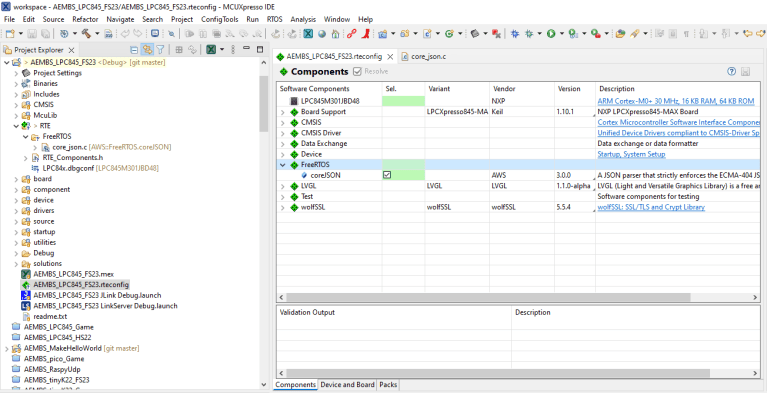Click the globe icon in the toolbar
This screenshot has width=767, height=393.
[x=322, y=34]
